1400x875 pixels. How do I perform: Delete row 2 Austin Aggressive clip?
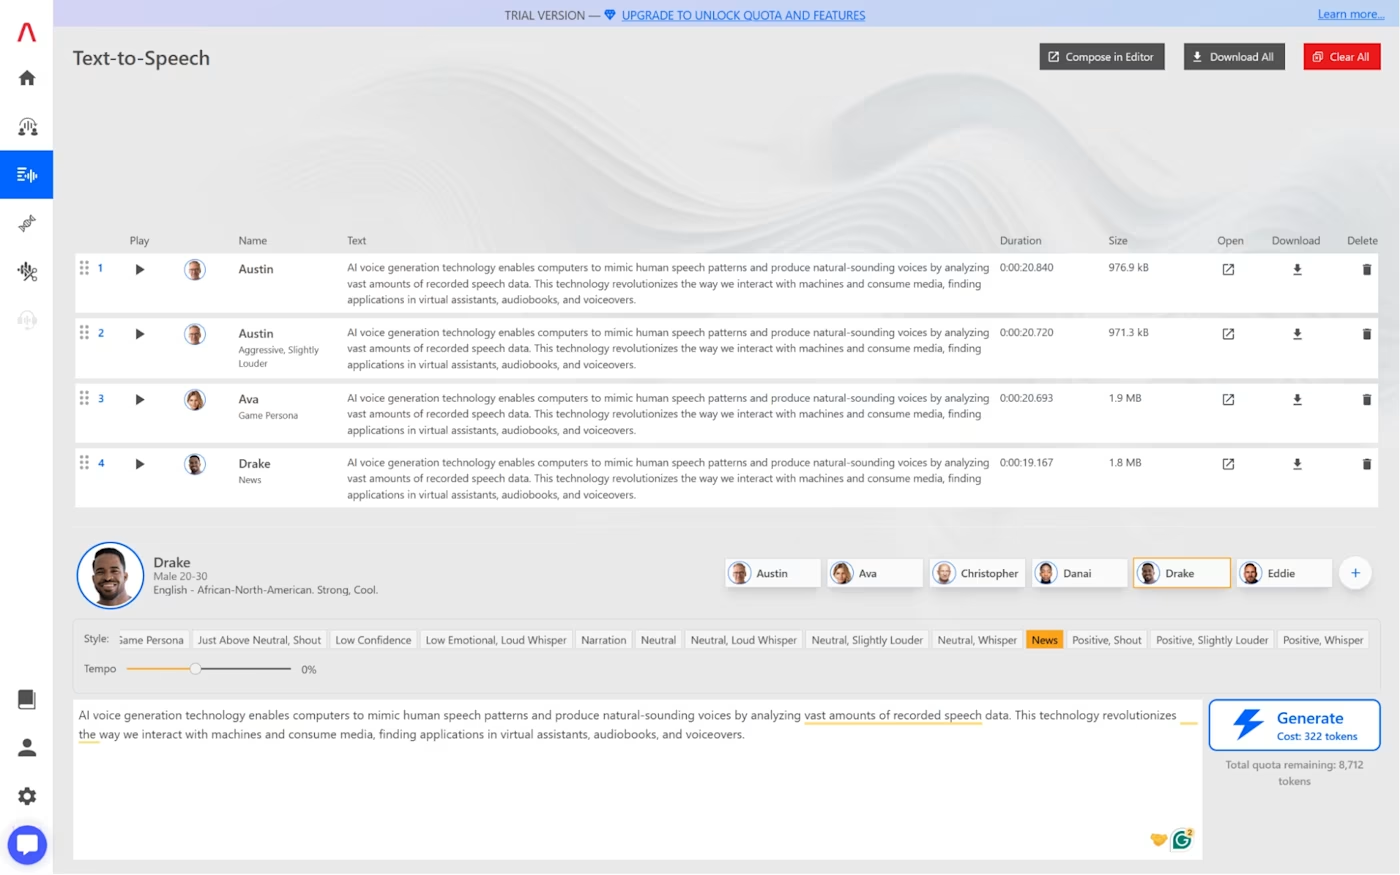tap(1367, 334)
